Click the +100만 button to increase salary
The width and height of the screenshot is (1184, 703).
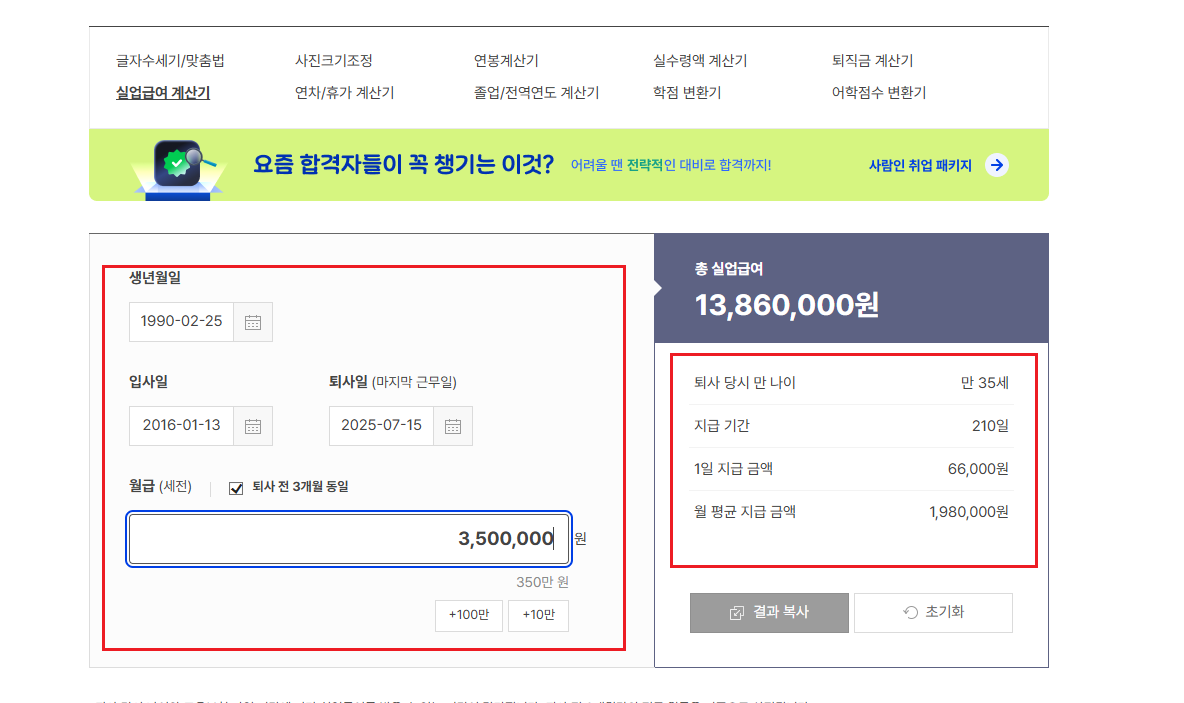point(468,616)
